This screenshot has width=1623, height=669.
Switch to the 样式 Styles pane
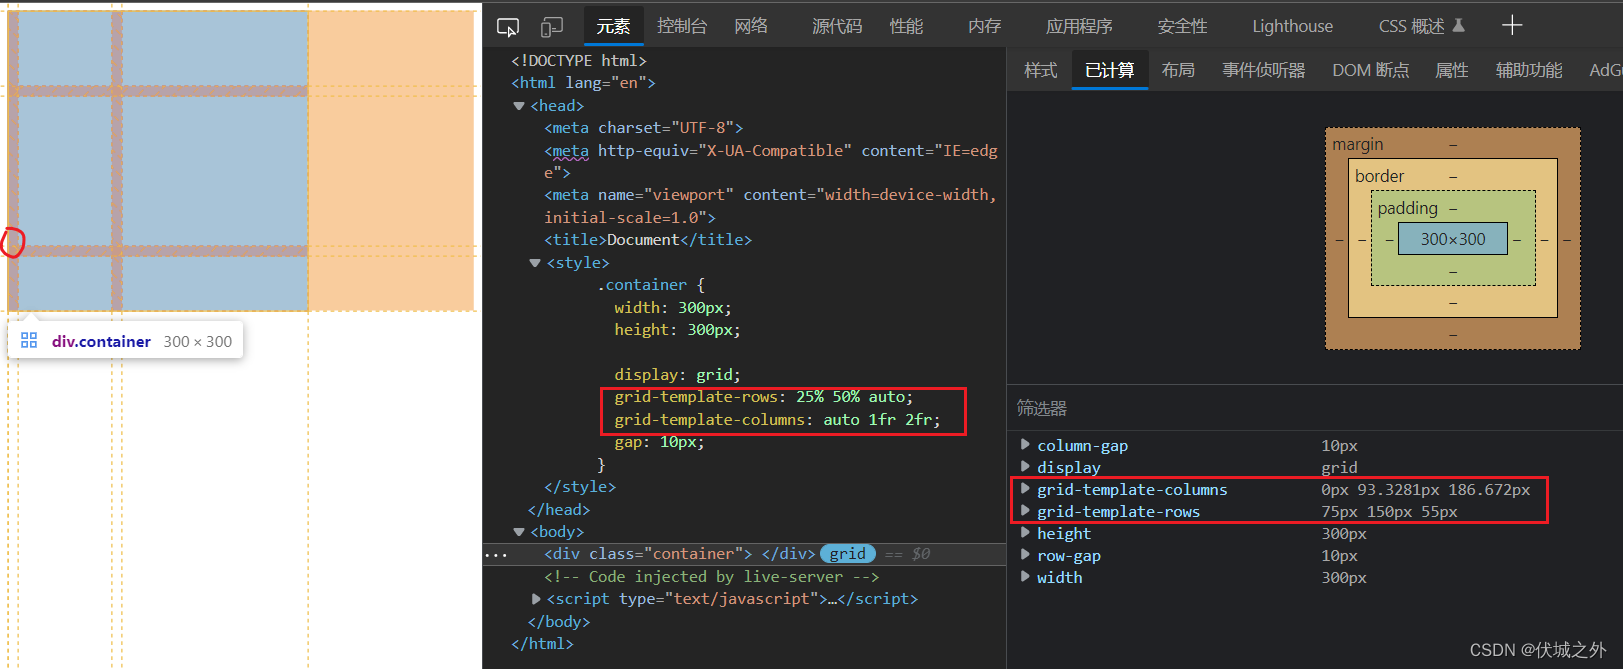1041,70
